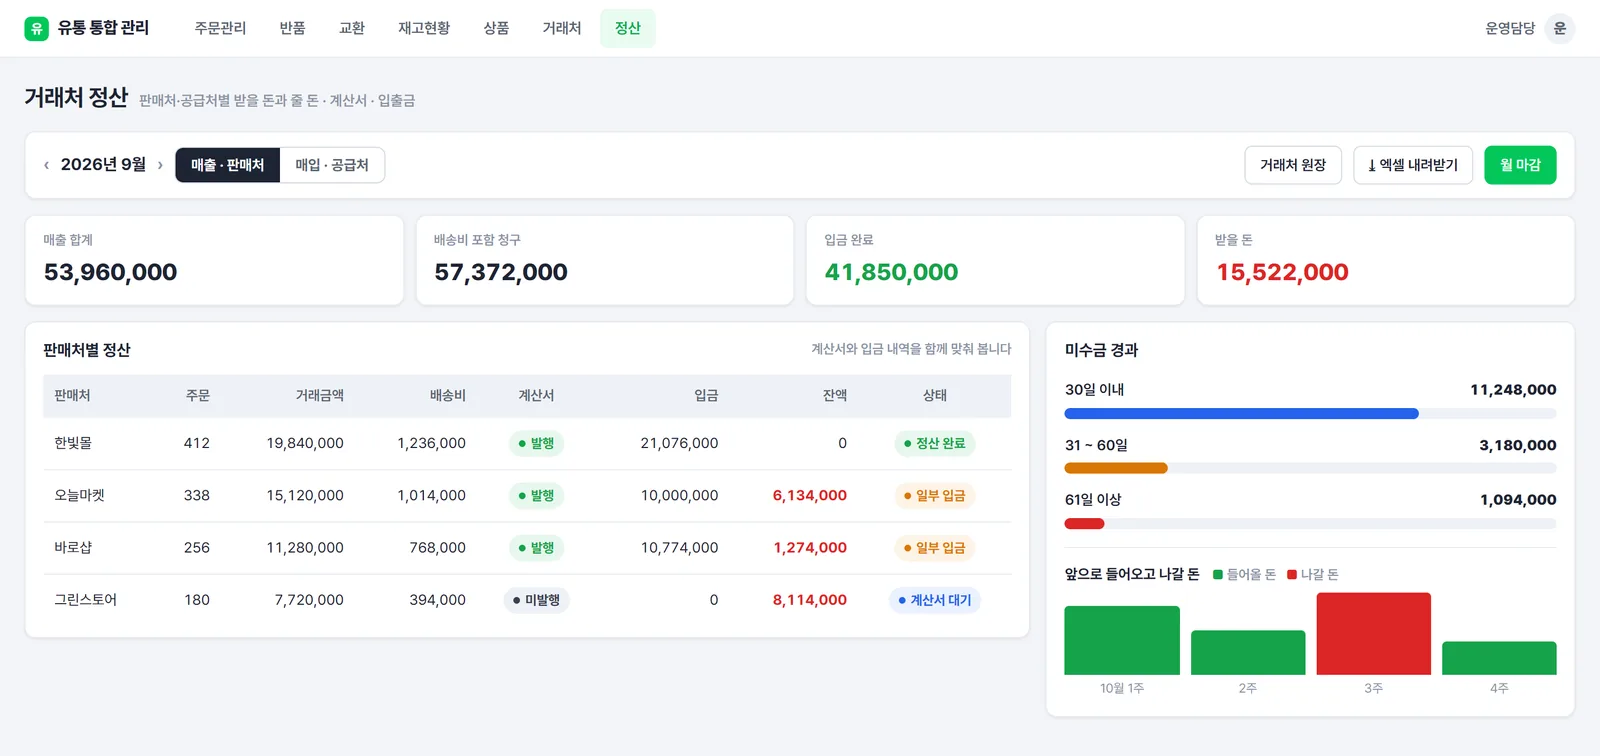Click the 입금 완료 41,850,000 value
1600x756 pixels.
(891, 272)
